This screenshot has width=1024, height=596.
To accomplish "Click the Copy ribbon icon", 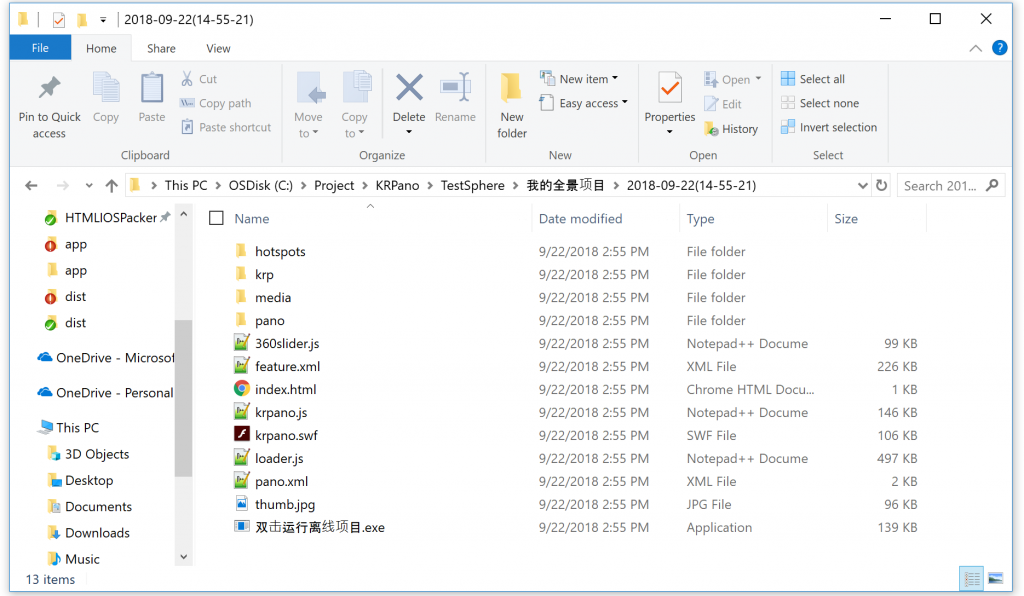I will click(106, 88).
